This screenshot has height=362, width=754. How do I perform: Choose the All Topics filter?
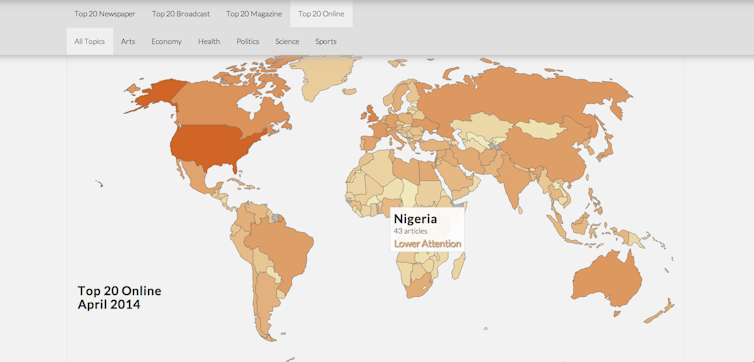(x=89, y=41)
